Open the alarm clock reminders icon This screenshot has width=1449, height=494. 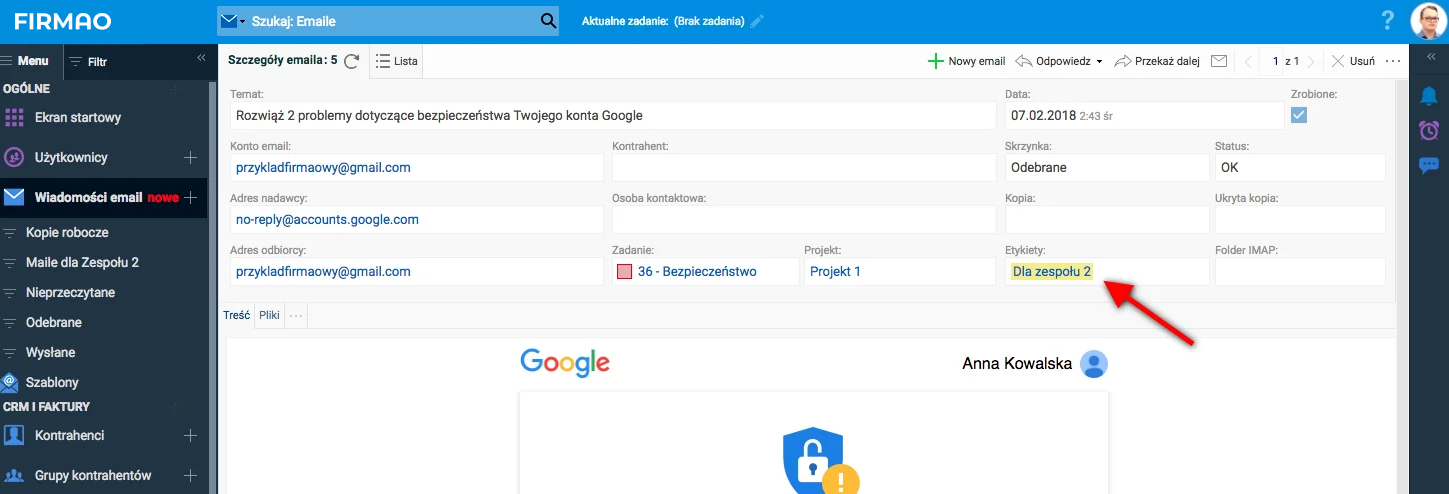click(1428, 131)
